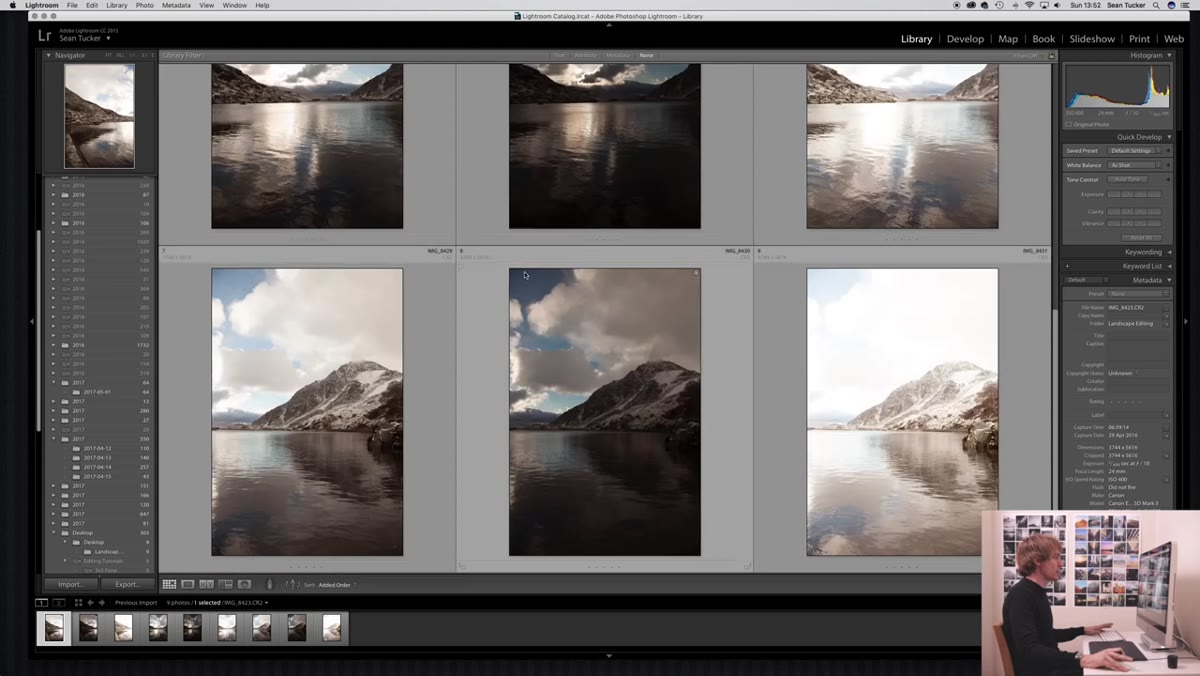Hide the left panel via edge arrow
This screenshot has width=1200, height=676.
click(32, 321)
